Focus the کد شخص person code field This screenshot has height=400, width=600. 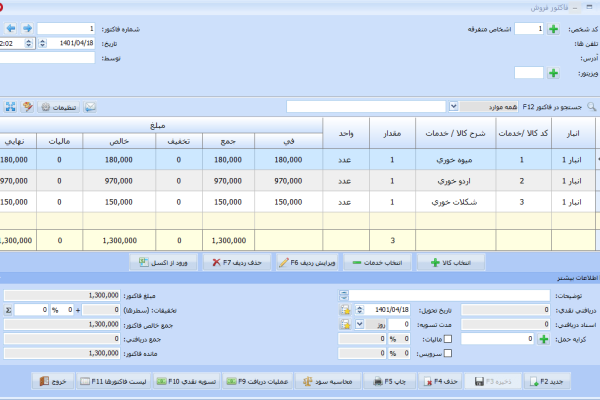[x=529, y=29]
